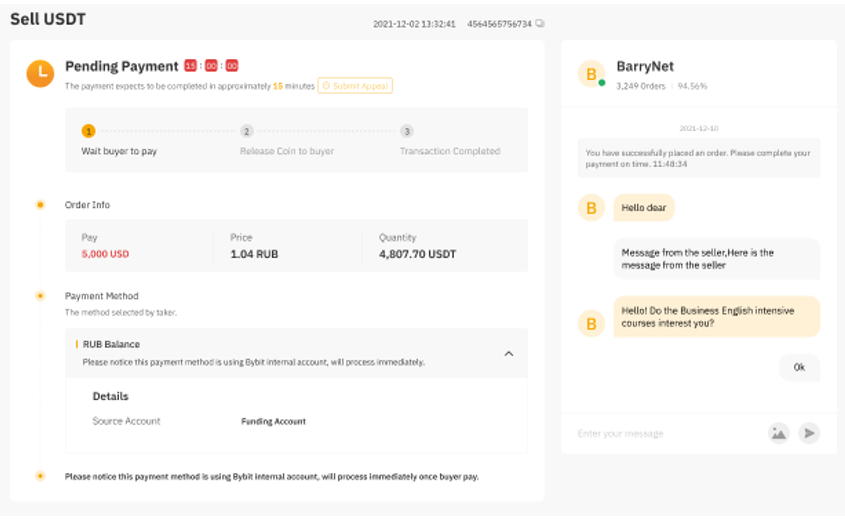Copy the order number with the copy icon
The image size is (845, 531).
[x=540, y=23]
